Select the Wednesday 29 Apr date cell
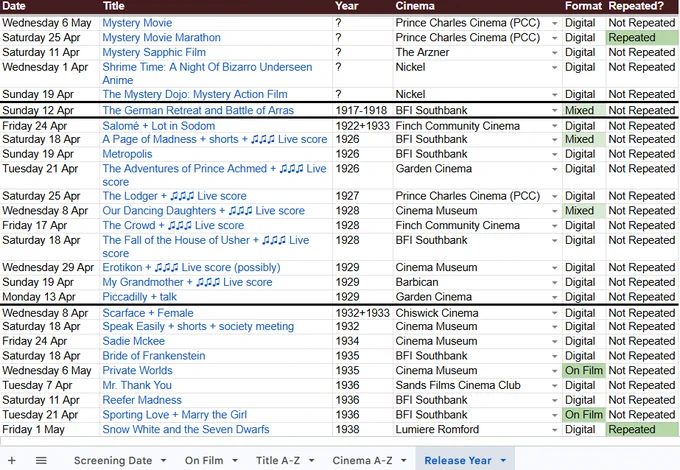The image size is (680, 470). [x=48, y=268]
